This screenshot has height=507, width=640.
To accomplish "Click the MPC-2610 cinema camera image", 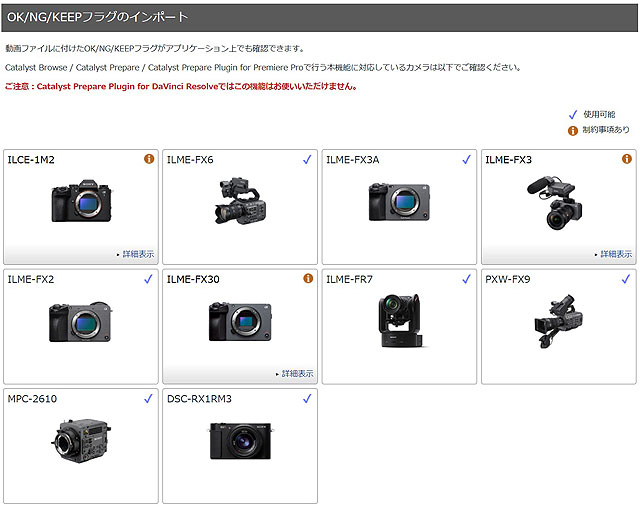I will click(x=80, y=440).
